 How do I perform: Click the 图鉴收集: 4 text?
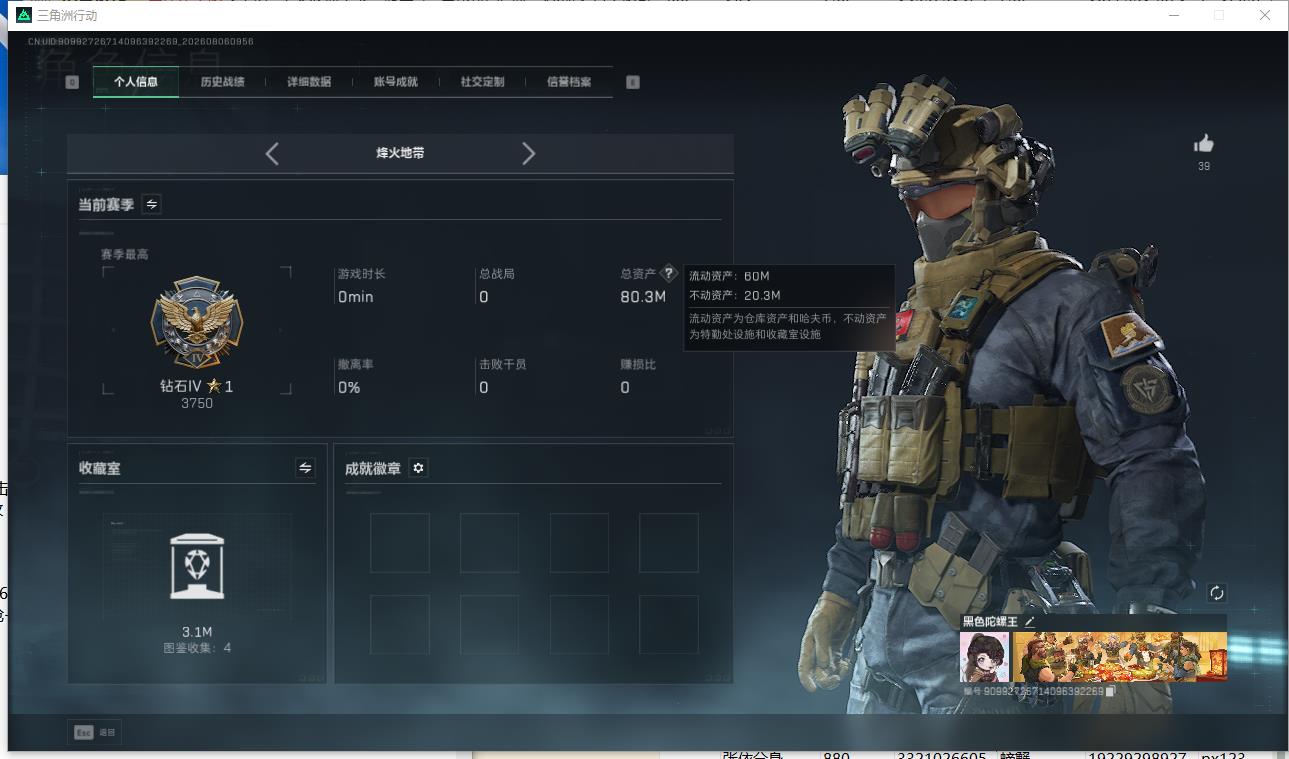click(x=197, y=648)
